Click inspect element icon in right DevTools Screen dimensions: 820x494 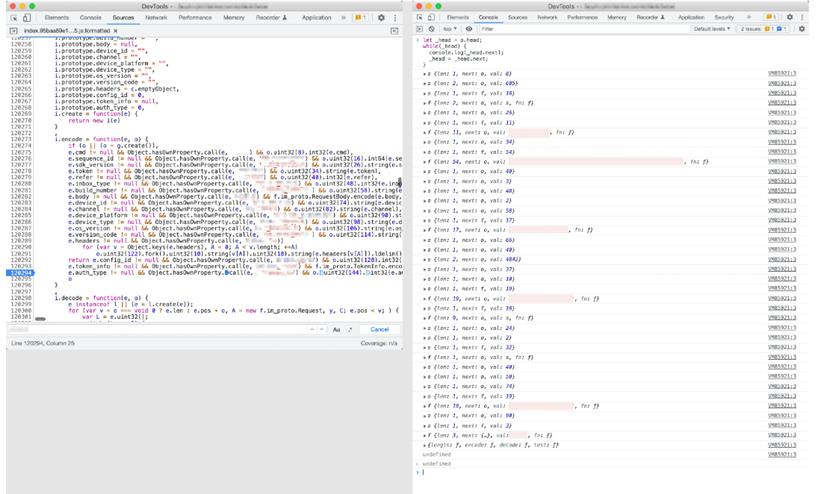pos(419,17)
